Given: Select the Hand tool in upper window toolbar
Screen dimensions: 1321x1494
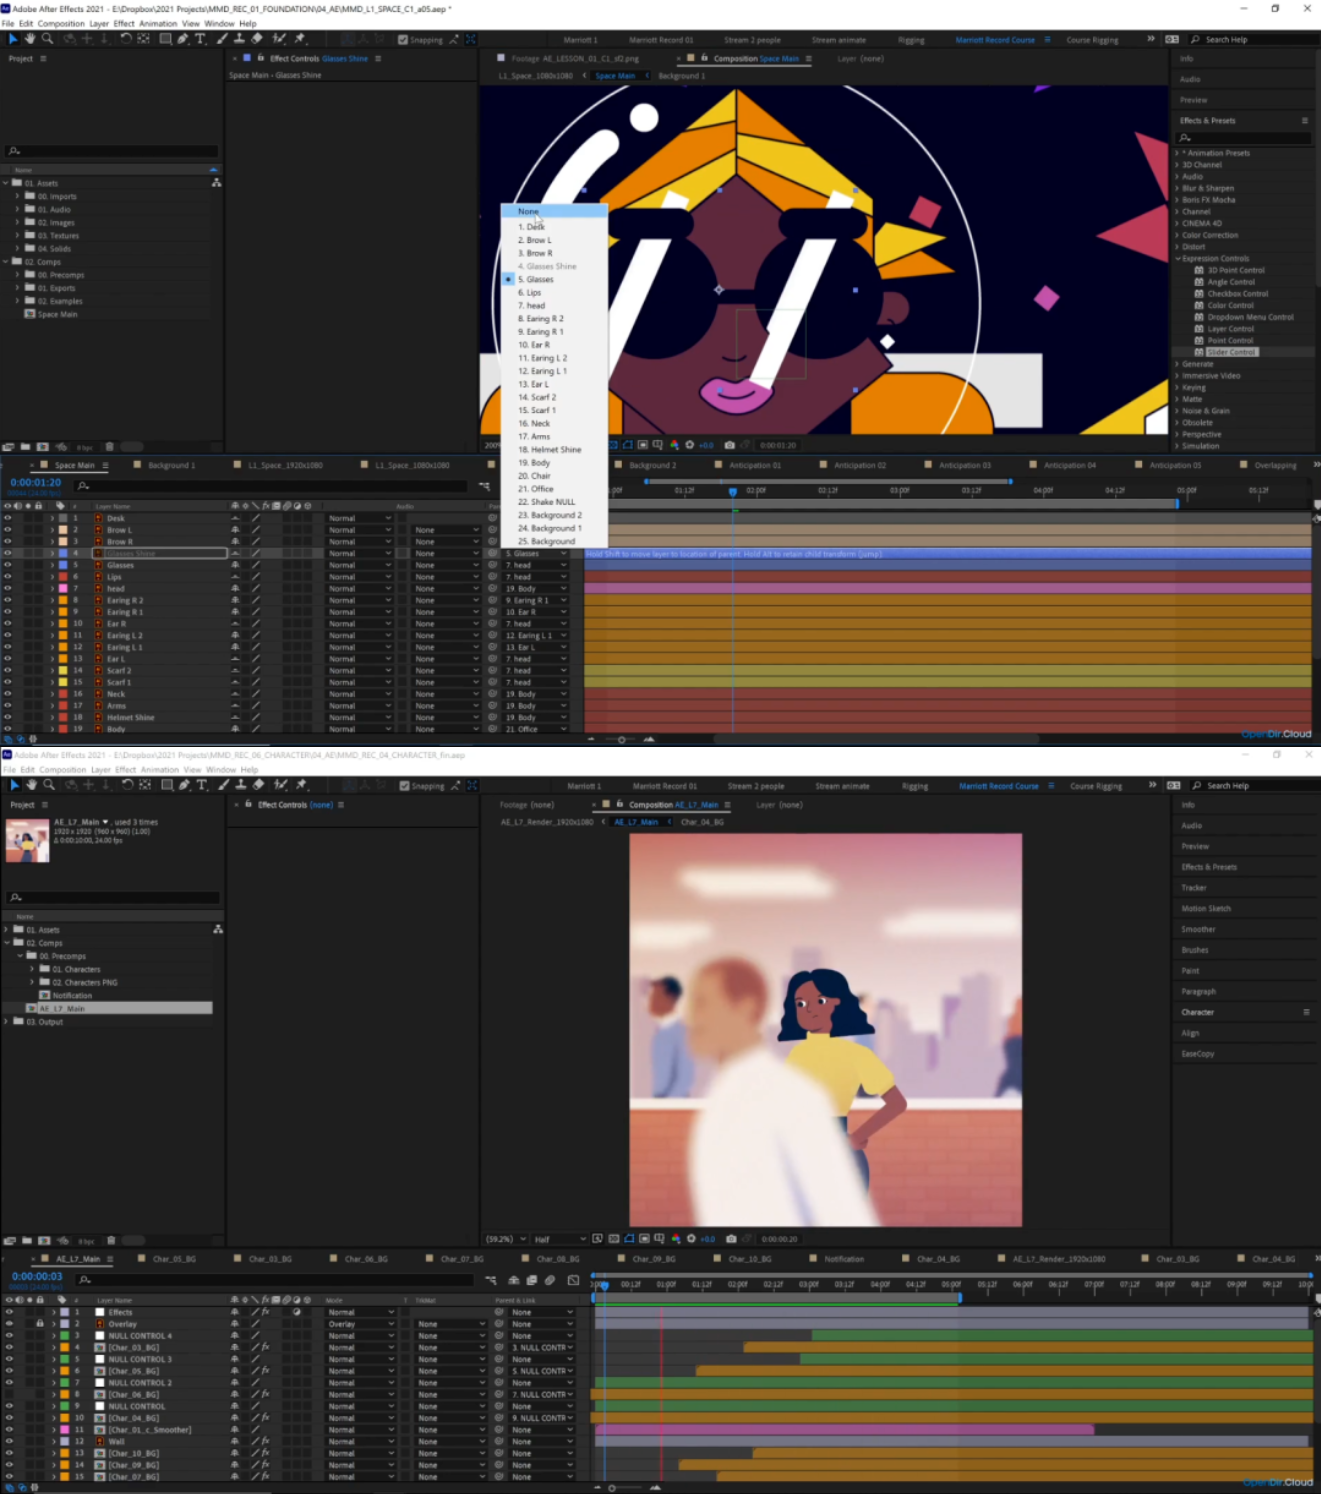Looking at the screenshot, I should point(30,39).
